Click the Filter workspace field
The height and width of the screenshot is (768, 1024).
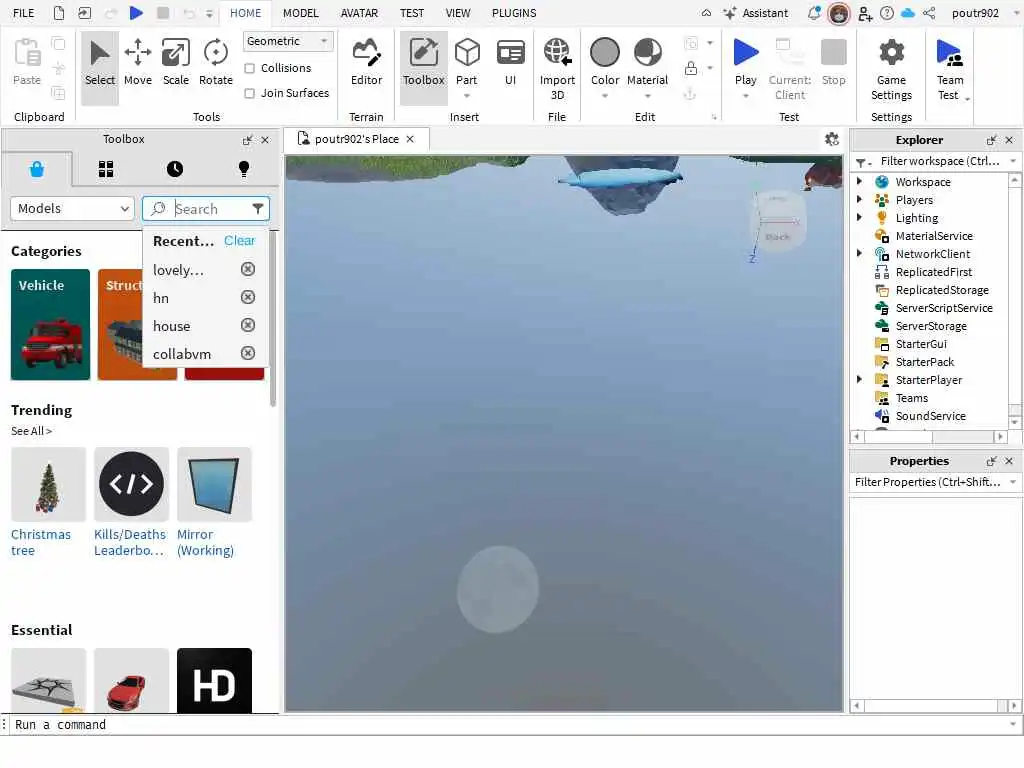939,161
